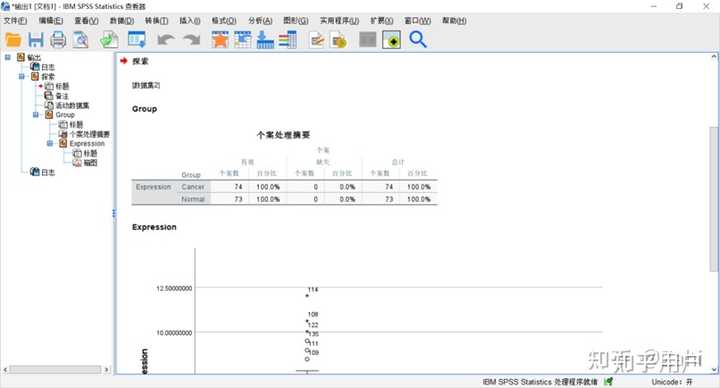This screenshot has height=388, width=720.
Task: Save the output with the floppy disk icon
Action: (x=36, y=40)
